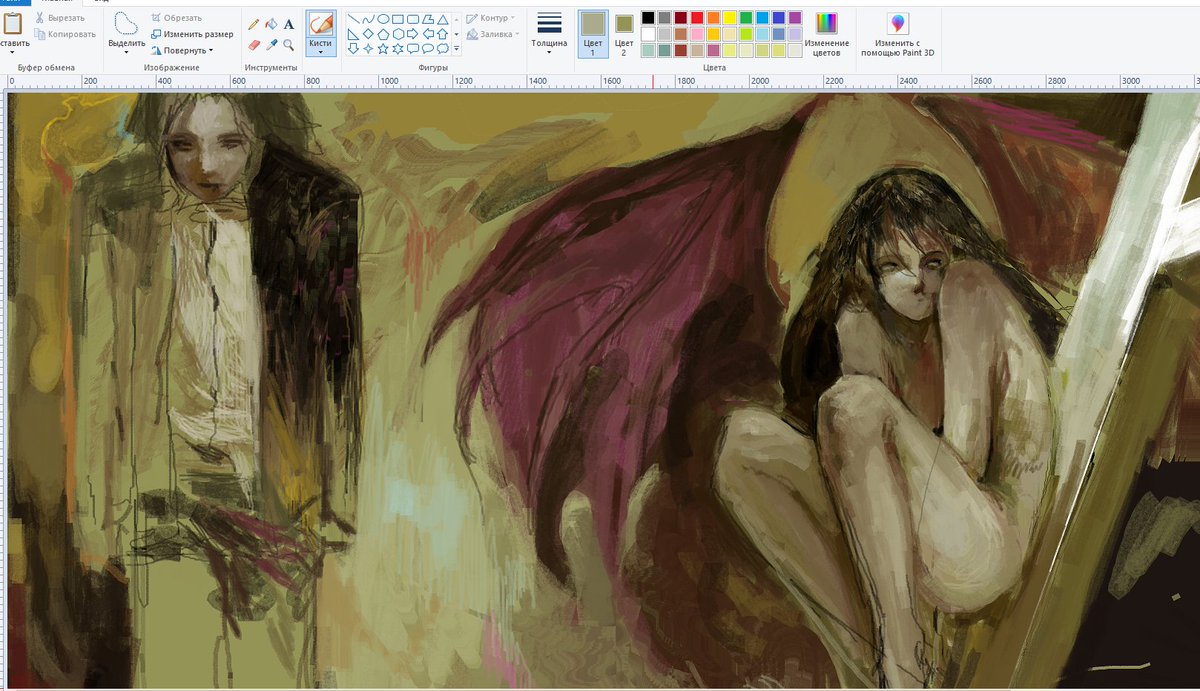Pick the black color swatch
The image size is (1200, 691).
(648, 18)
